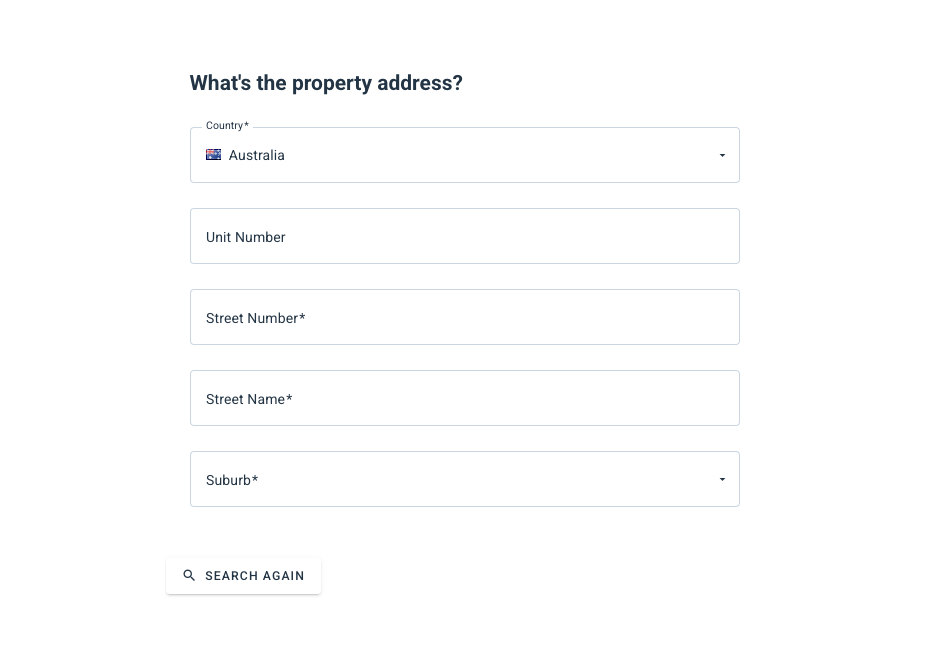Click the magnifying glass search icon
The image size is (932, 657).
click(189, 576)
